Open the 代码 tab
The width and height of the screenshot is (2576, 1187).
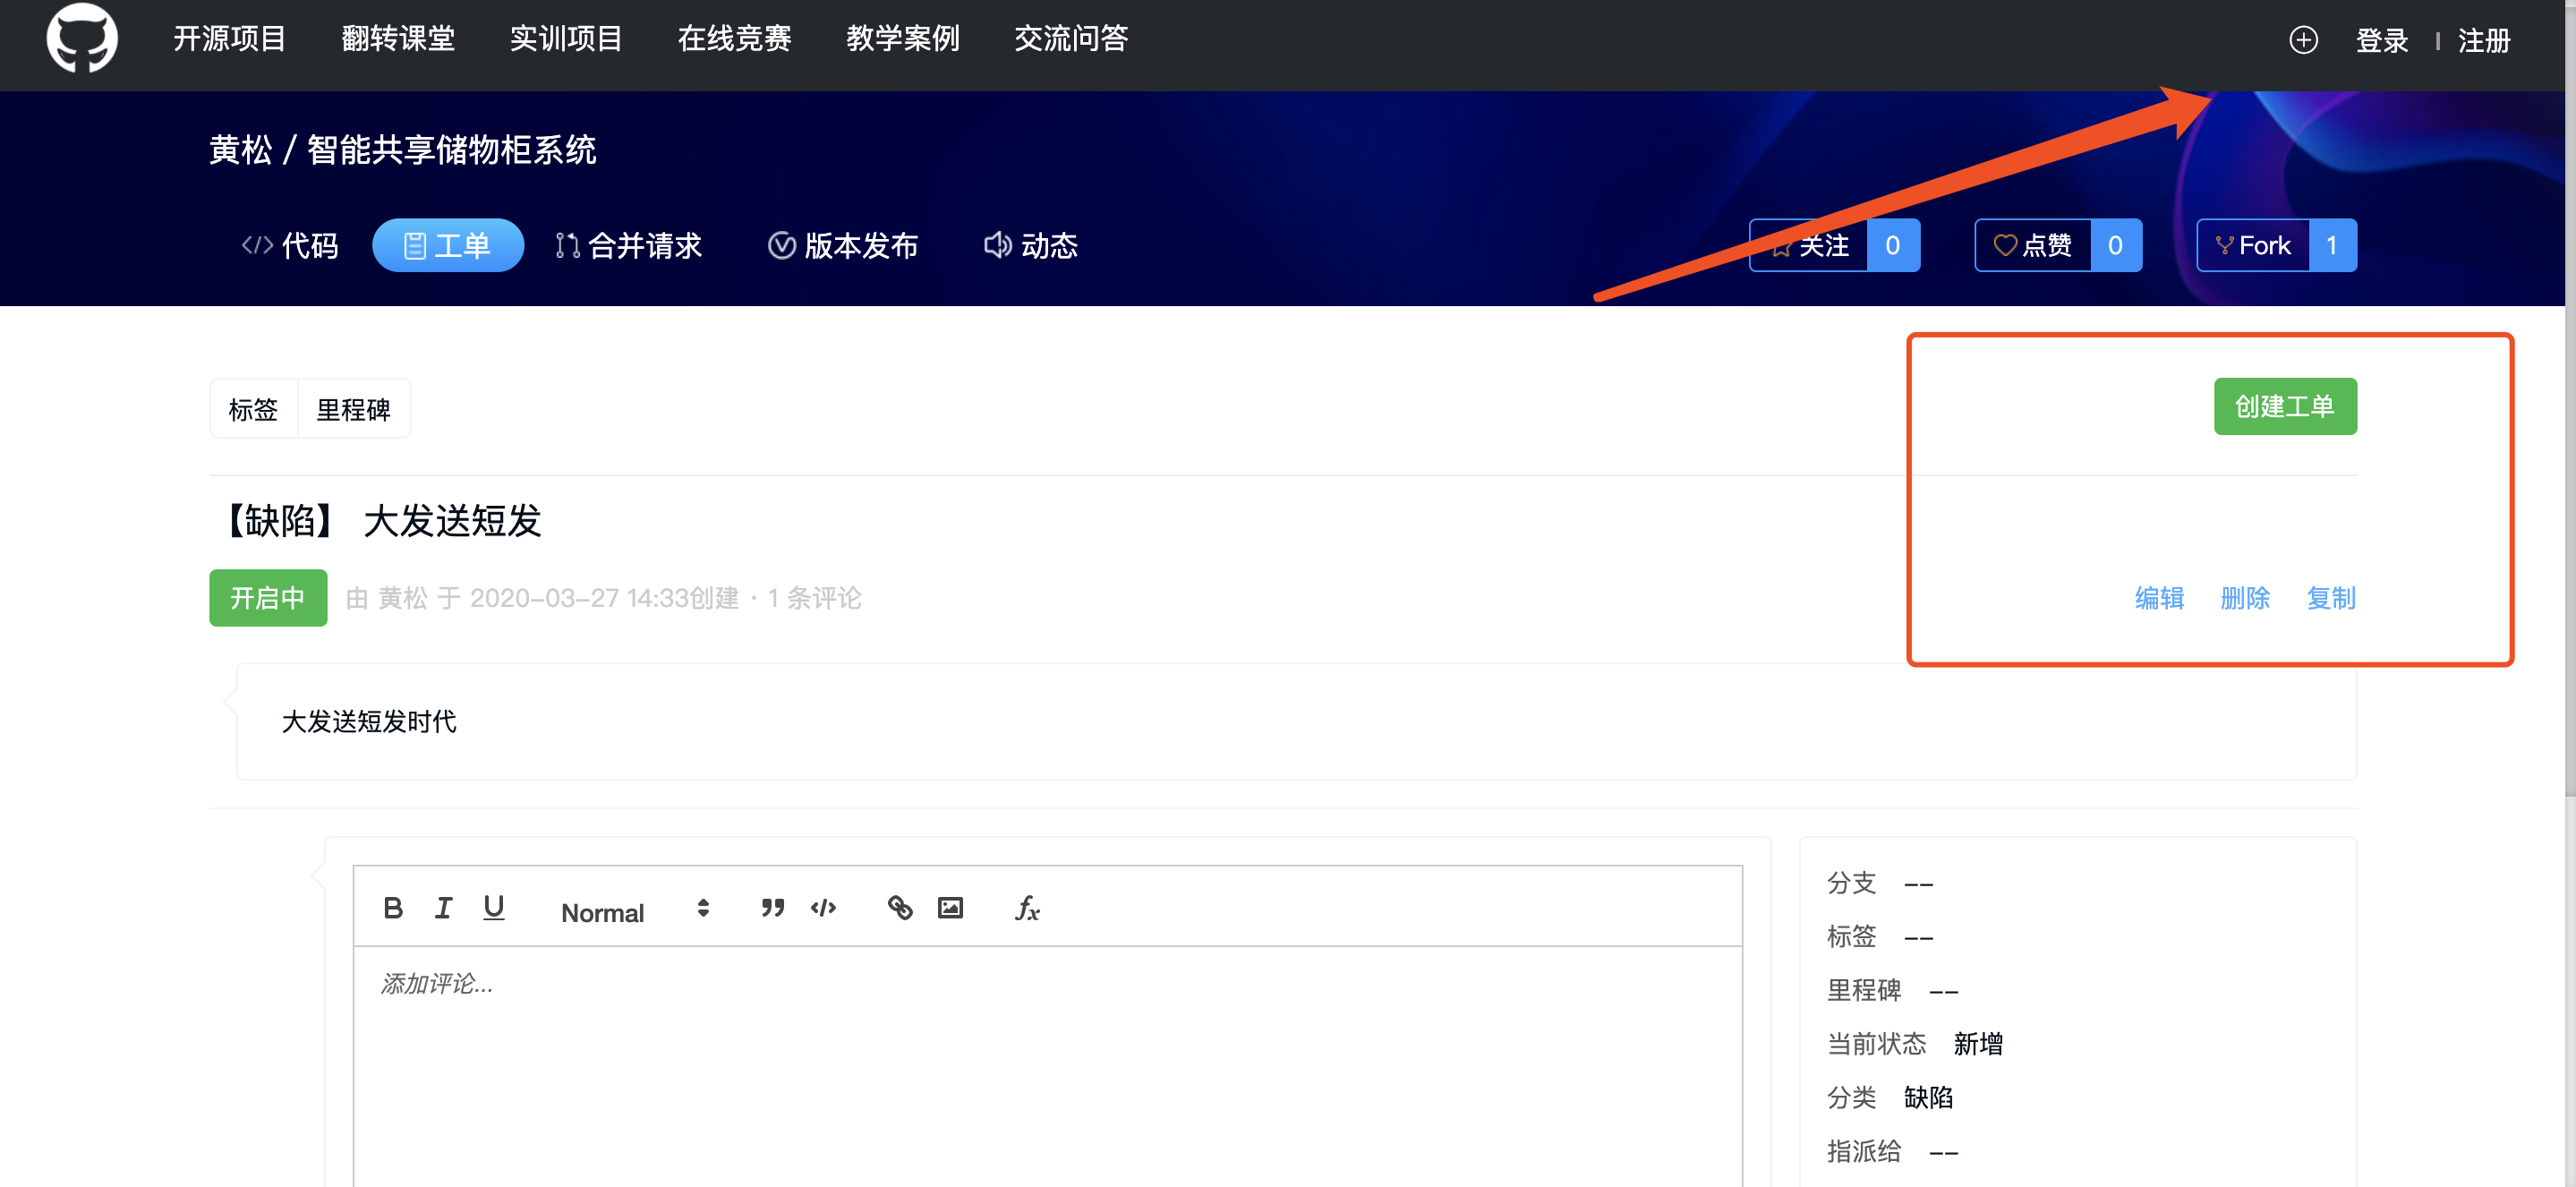click(x=290, y=245)
